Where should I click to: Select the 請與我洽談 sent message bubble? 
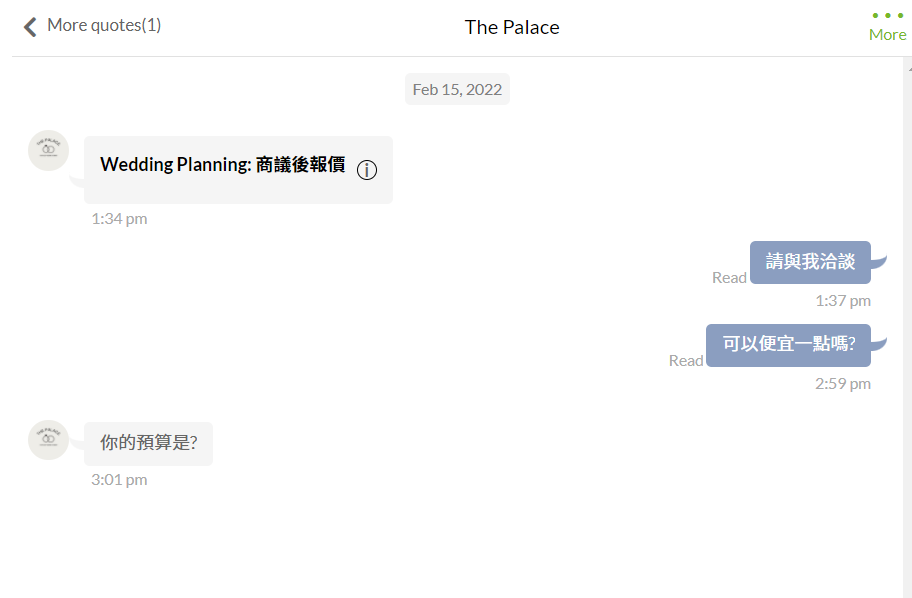click(x=810, y=262)
